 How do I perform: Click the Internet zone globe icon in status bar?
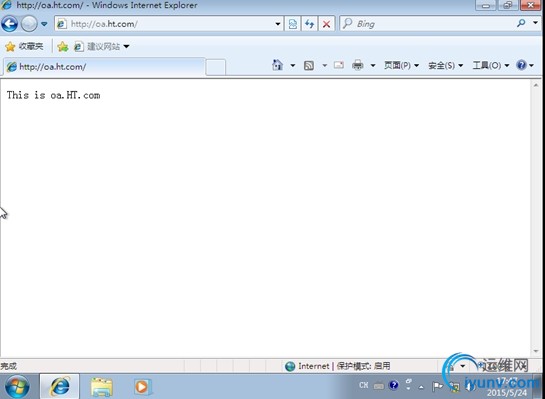tap(290, 366)
